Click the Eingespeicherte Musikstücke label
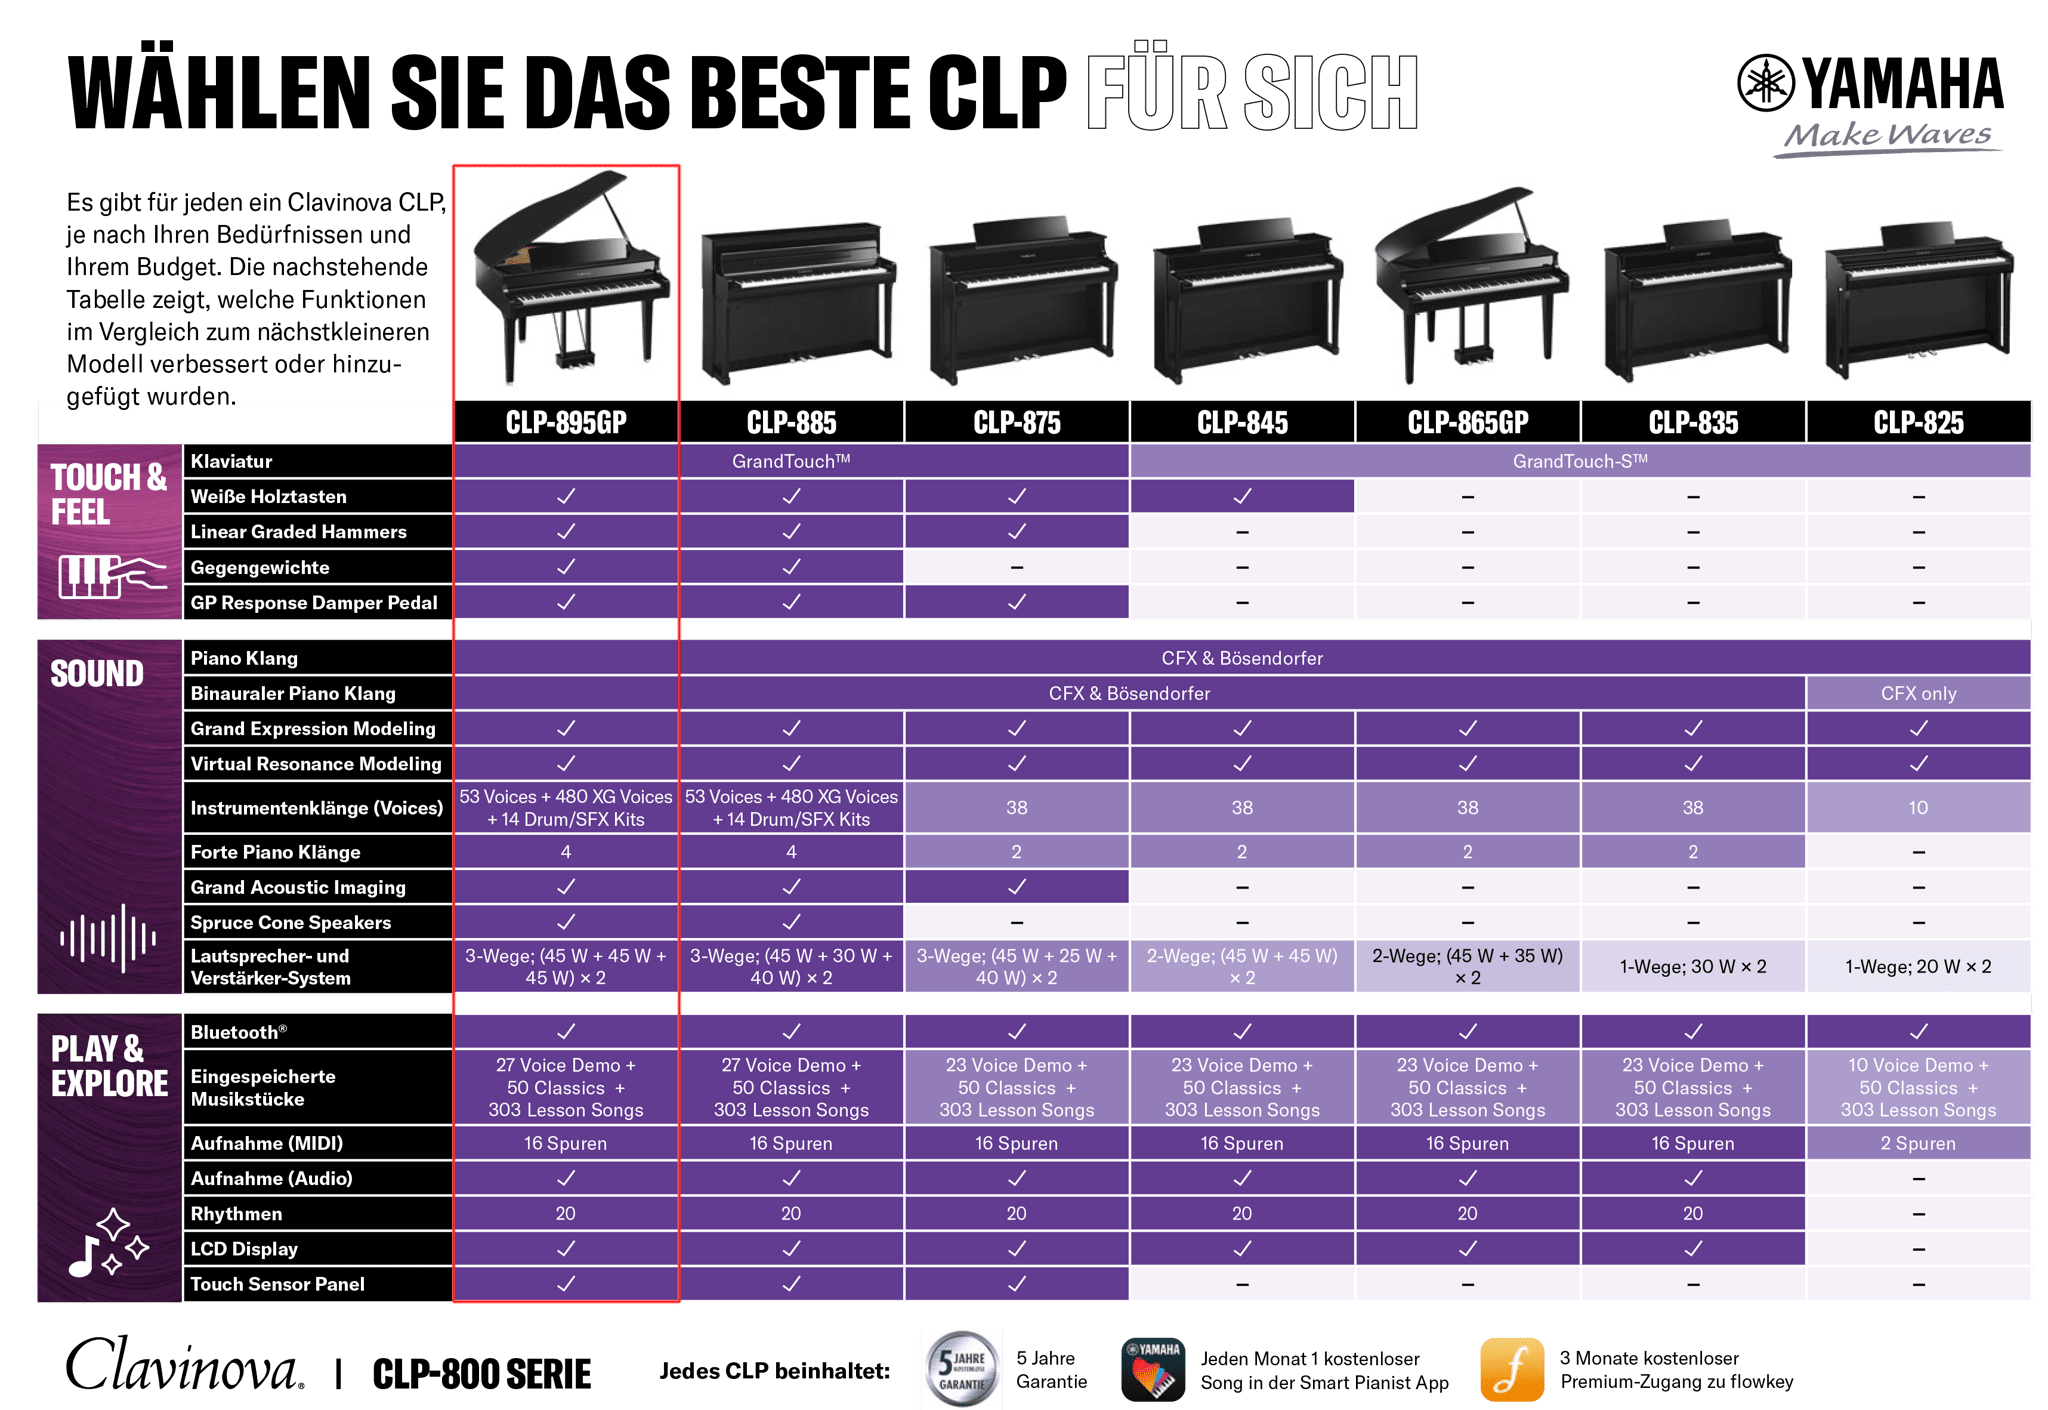The width and height of the screenshot is (2048, 1410). [317, 1087]
